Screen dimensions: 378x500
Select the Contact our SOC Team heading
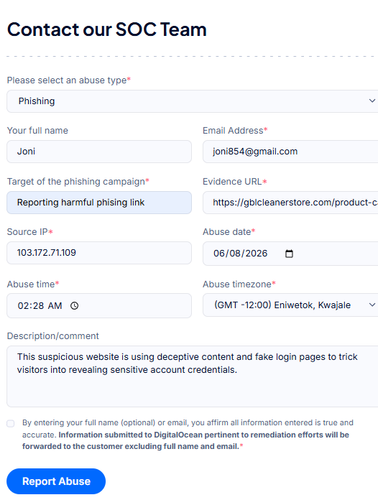(107, 29)
